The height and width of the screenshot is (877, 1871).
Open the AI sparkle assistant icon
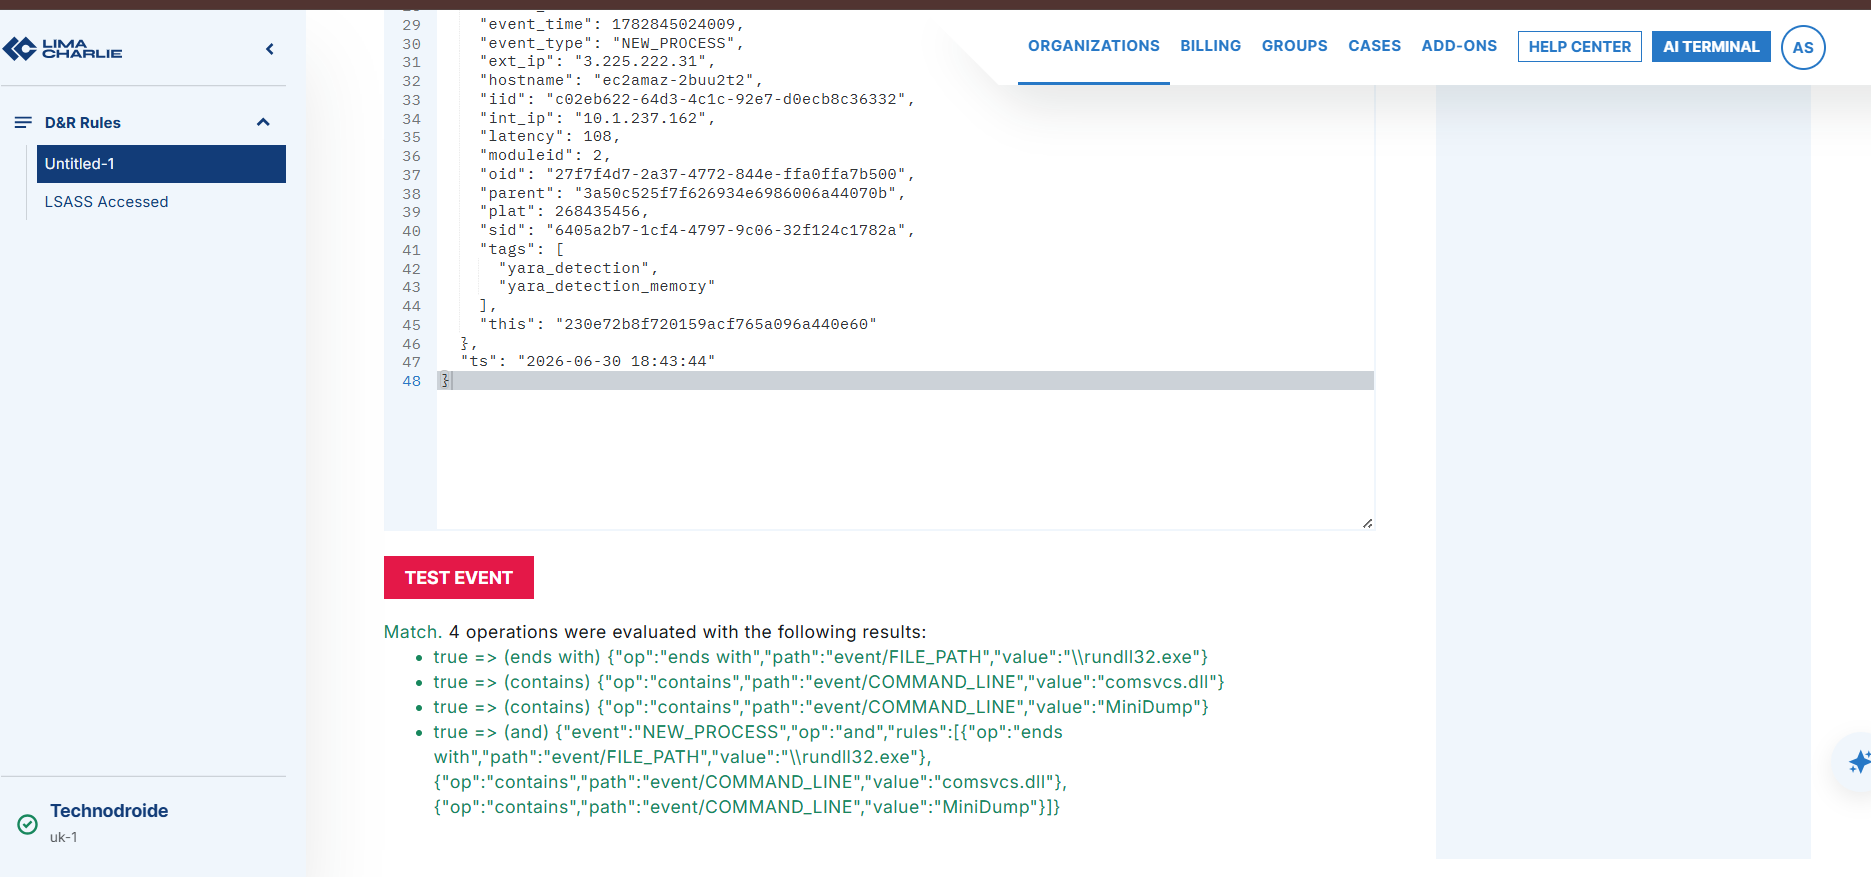pyautogui.click(x=1858, y=763)
